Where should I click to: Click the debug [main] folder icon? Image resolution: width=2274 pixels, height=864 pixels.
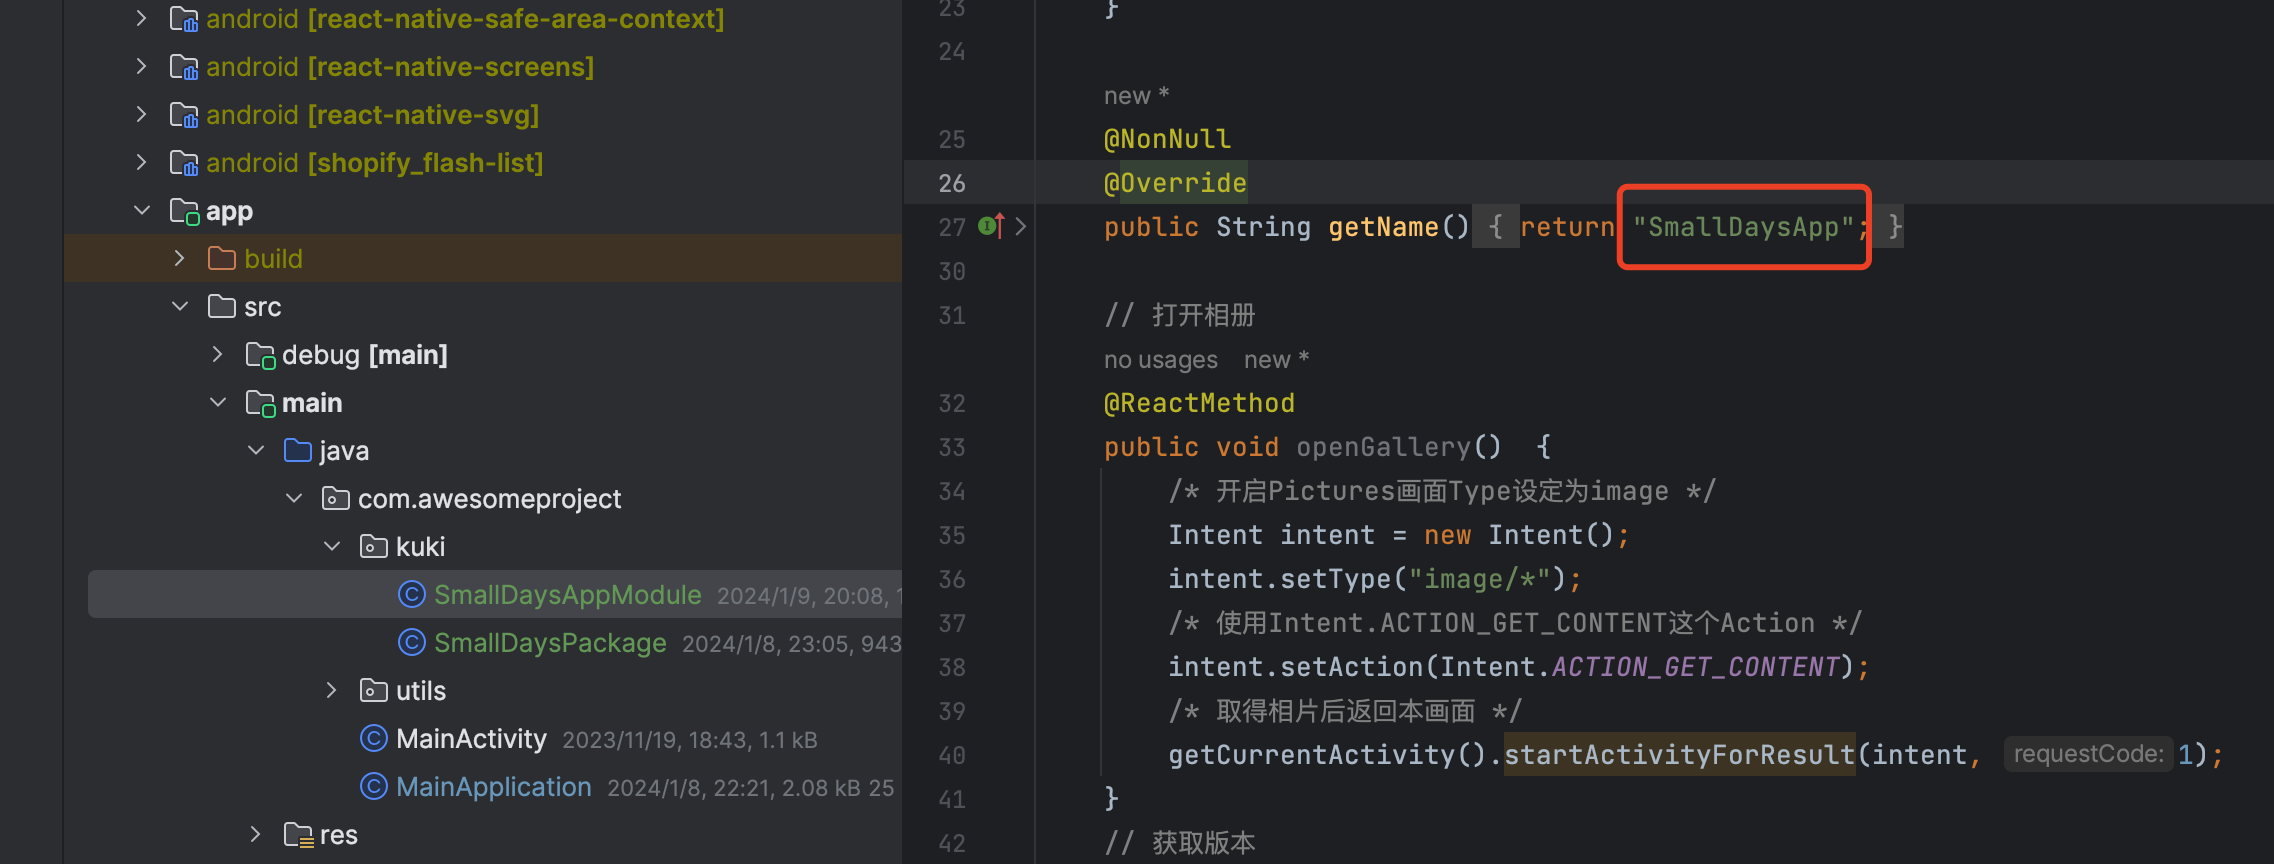pos(260,355)
